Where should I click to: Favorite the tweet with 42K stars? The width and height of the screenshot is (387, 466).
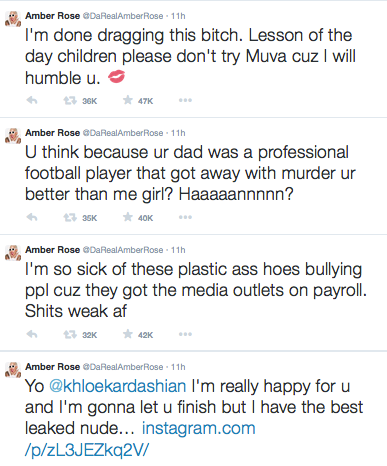click(x=128, y=334)
